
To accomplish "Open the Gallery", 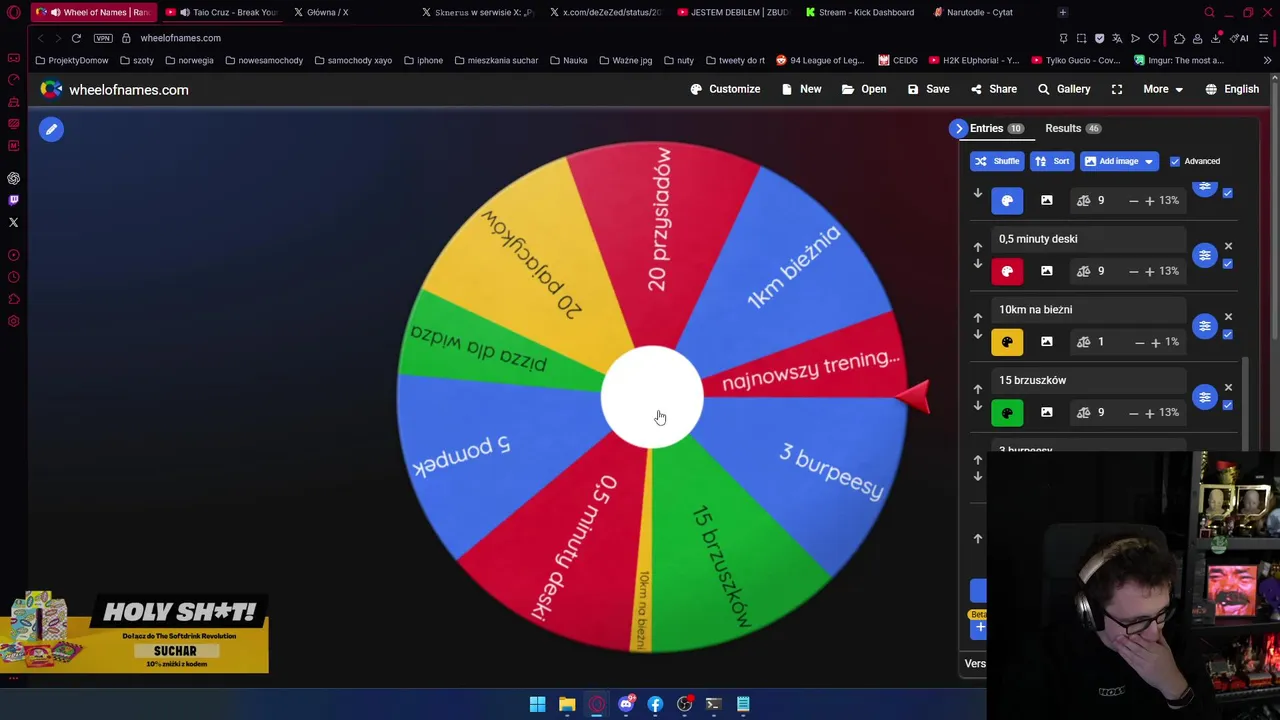I will (1064, 89).
